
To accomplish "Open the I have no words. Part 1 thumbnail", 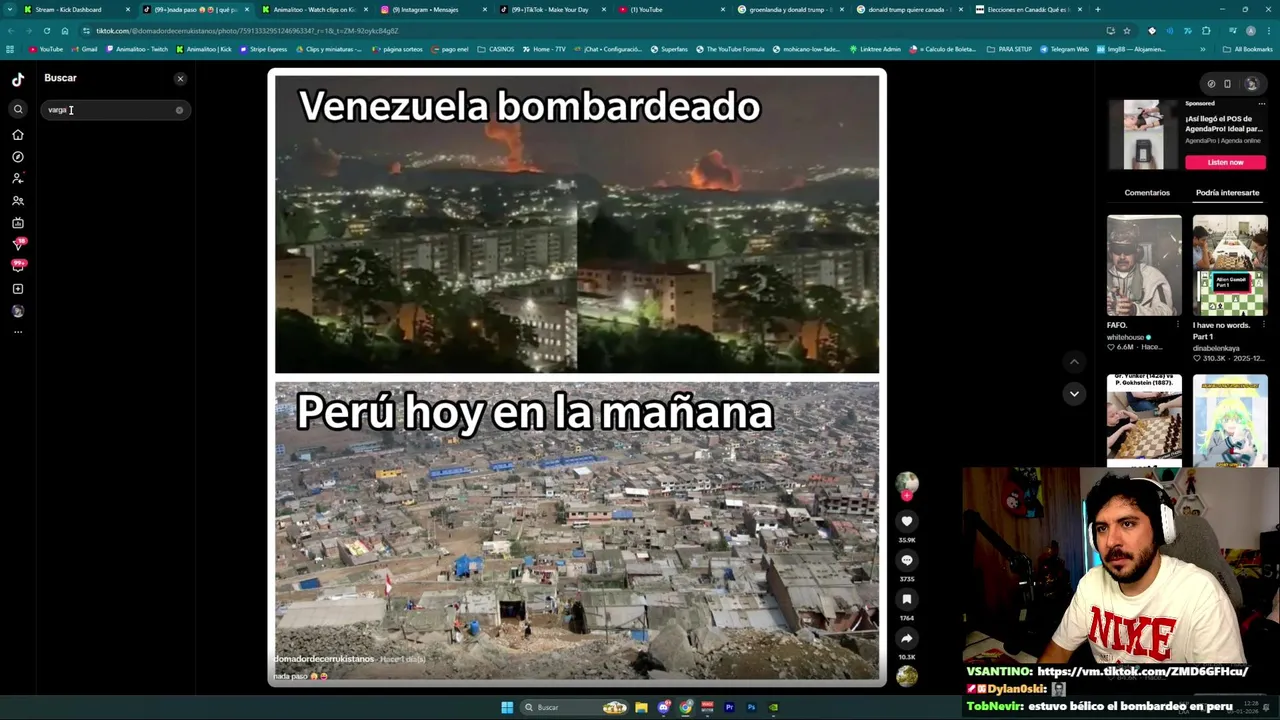I will click(x=1230, y=265).
